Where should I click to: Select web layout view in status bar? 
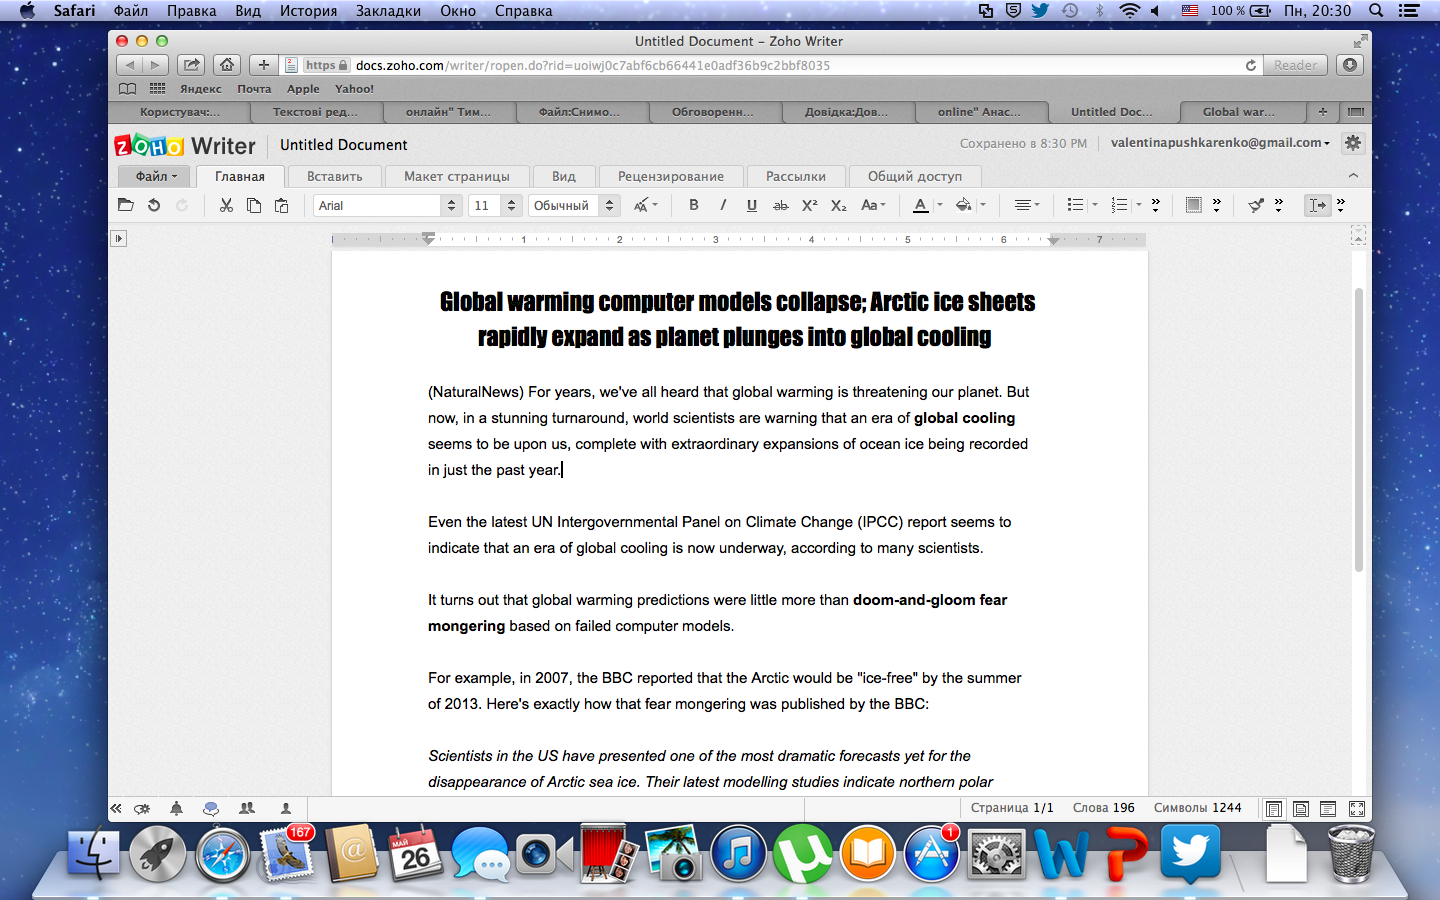coord(1328,809)
